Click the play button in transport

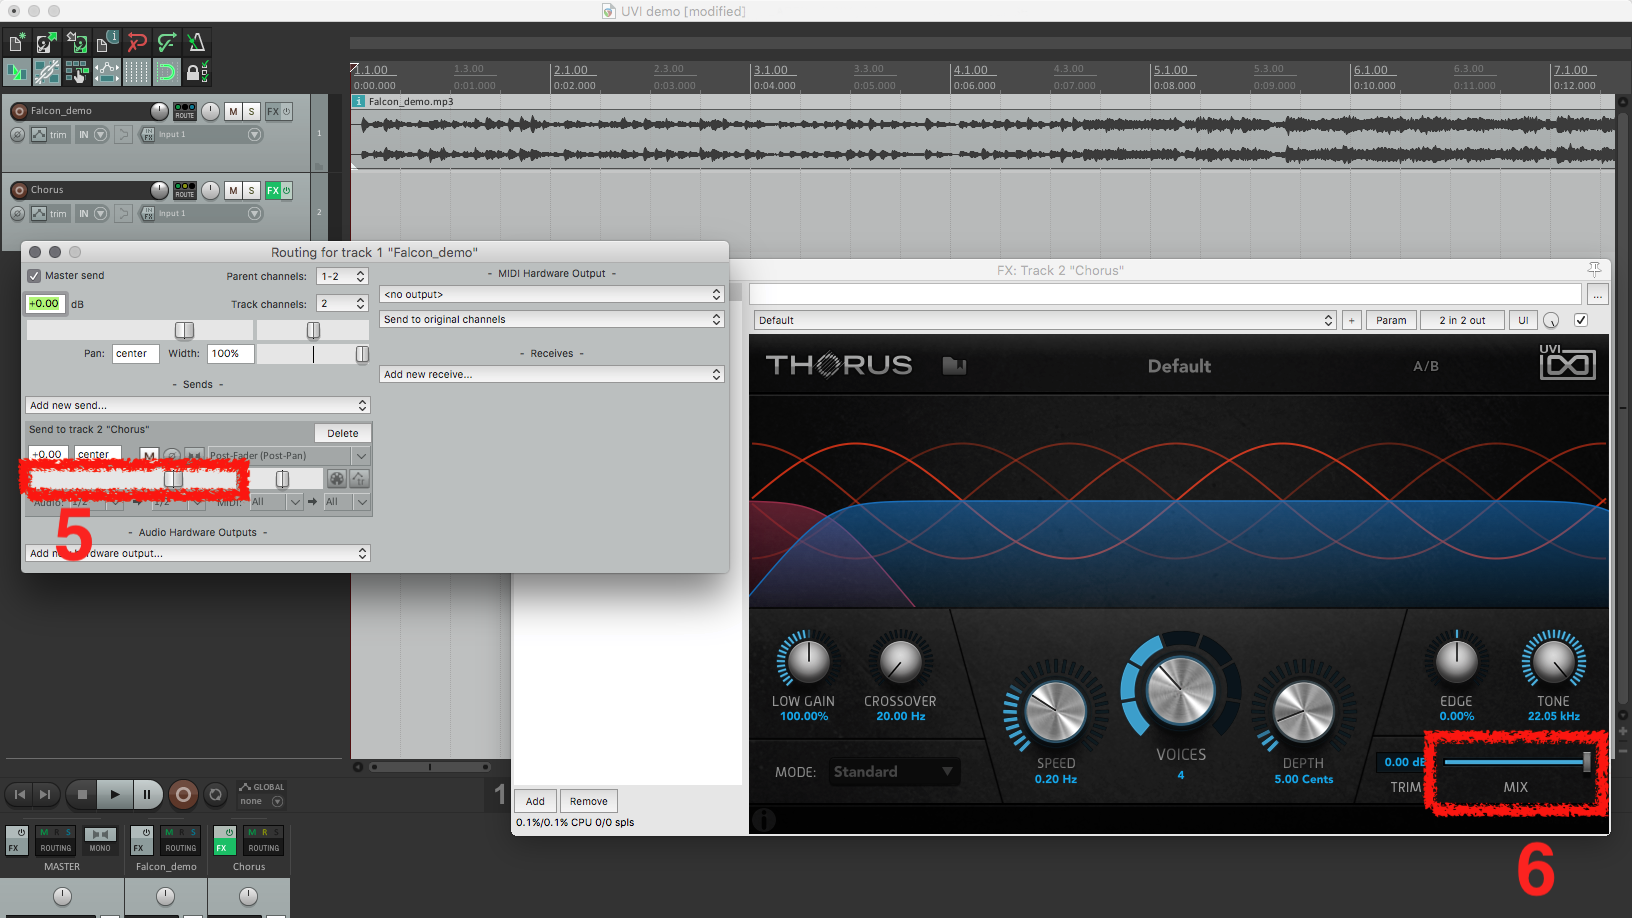tap(115, 795)
